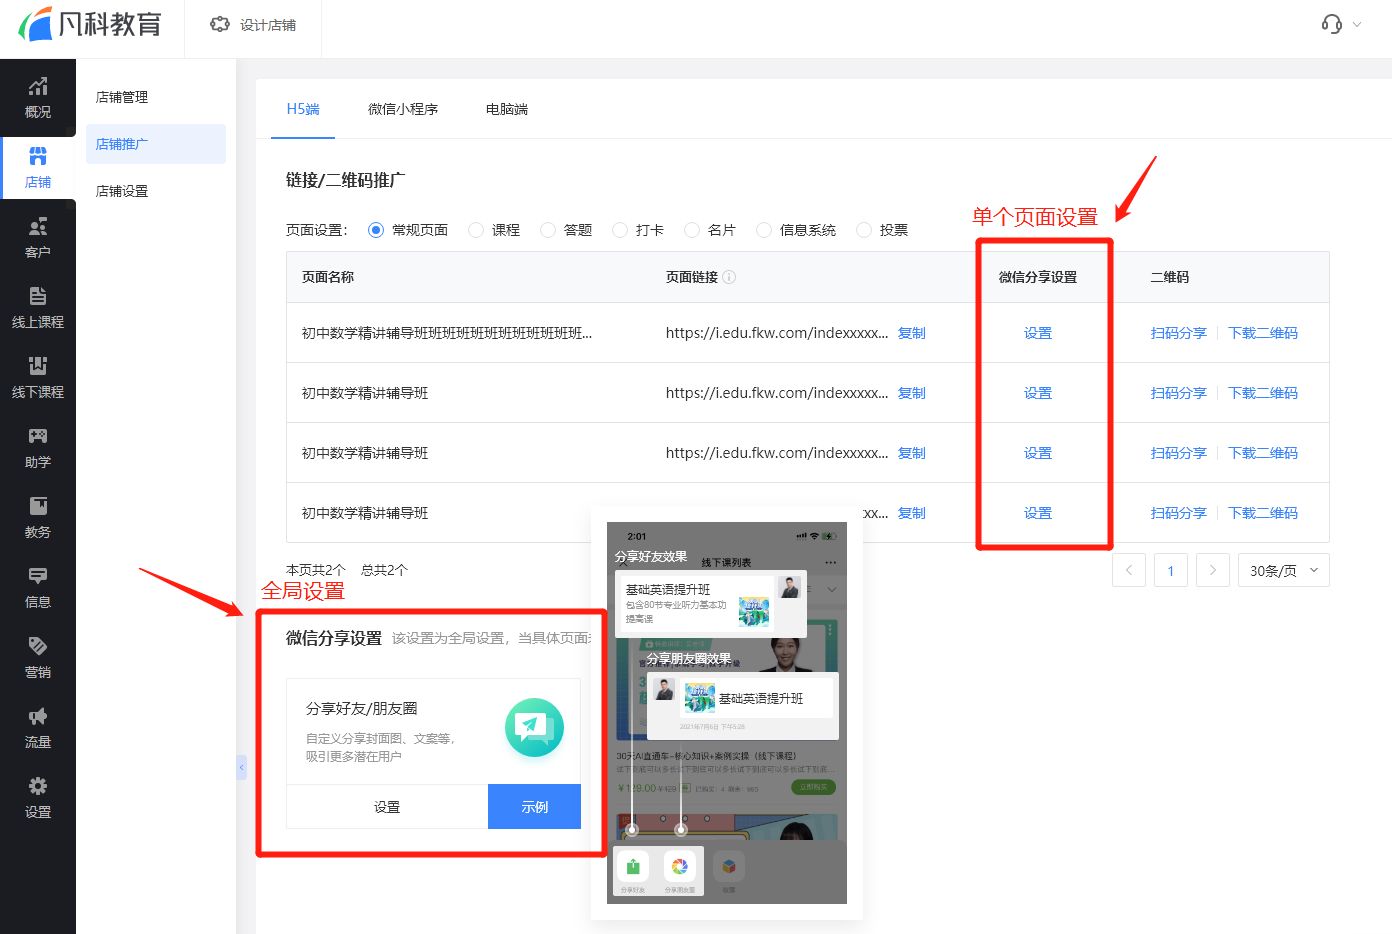1392x934 pixels.
Task: Click 扫码分享 in the first row
Action: 1179,333
